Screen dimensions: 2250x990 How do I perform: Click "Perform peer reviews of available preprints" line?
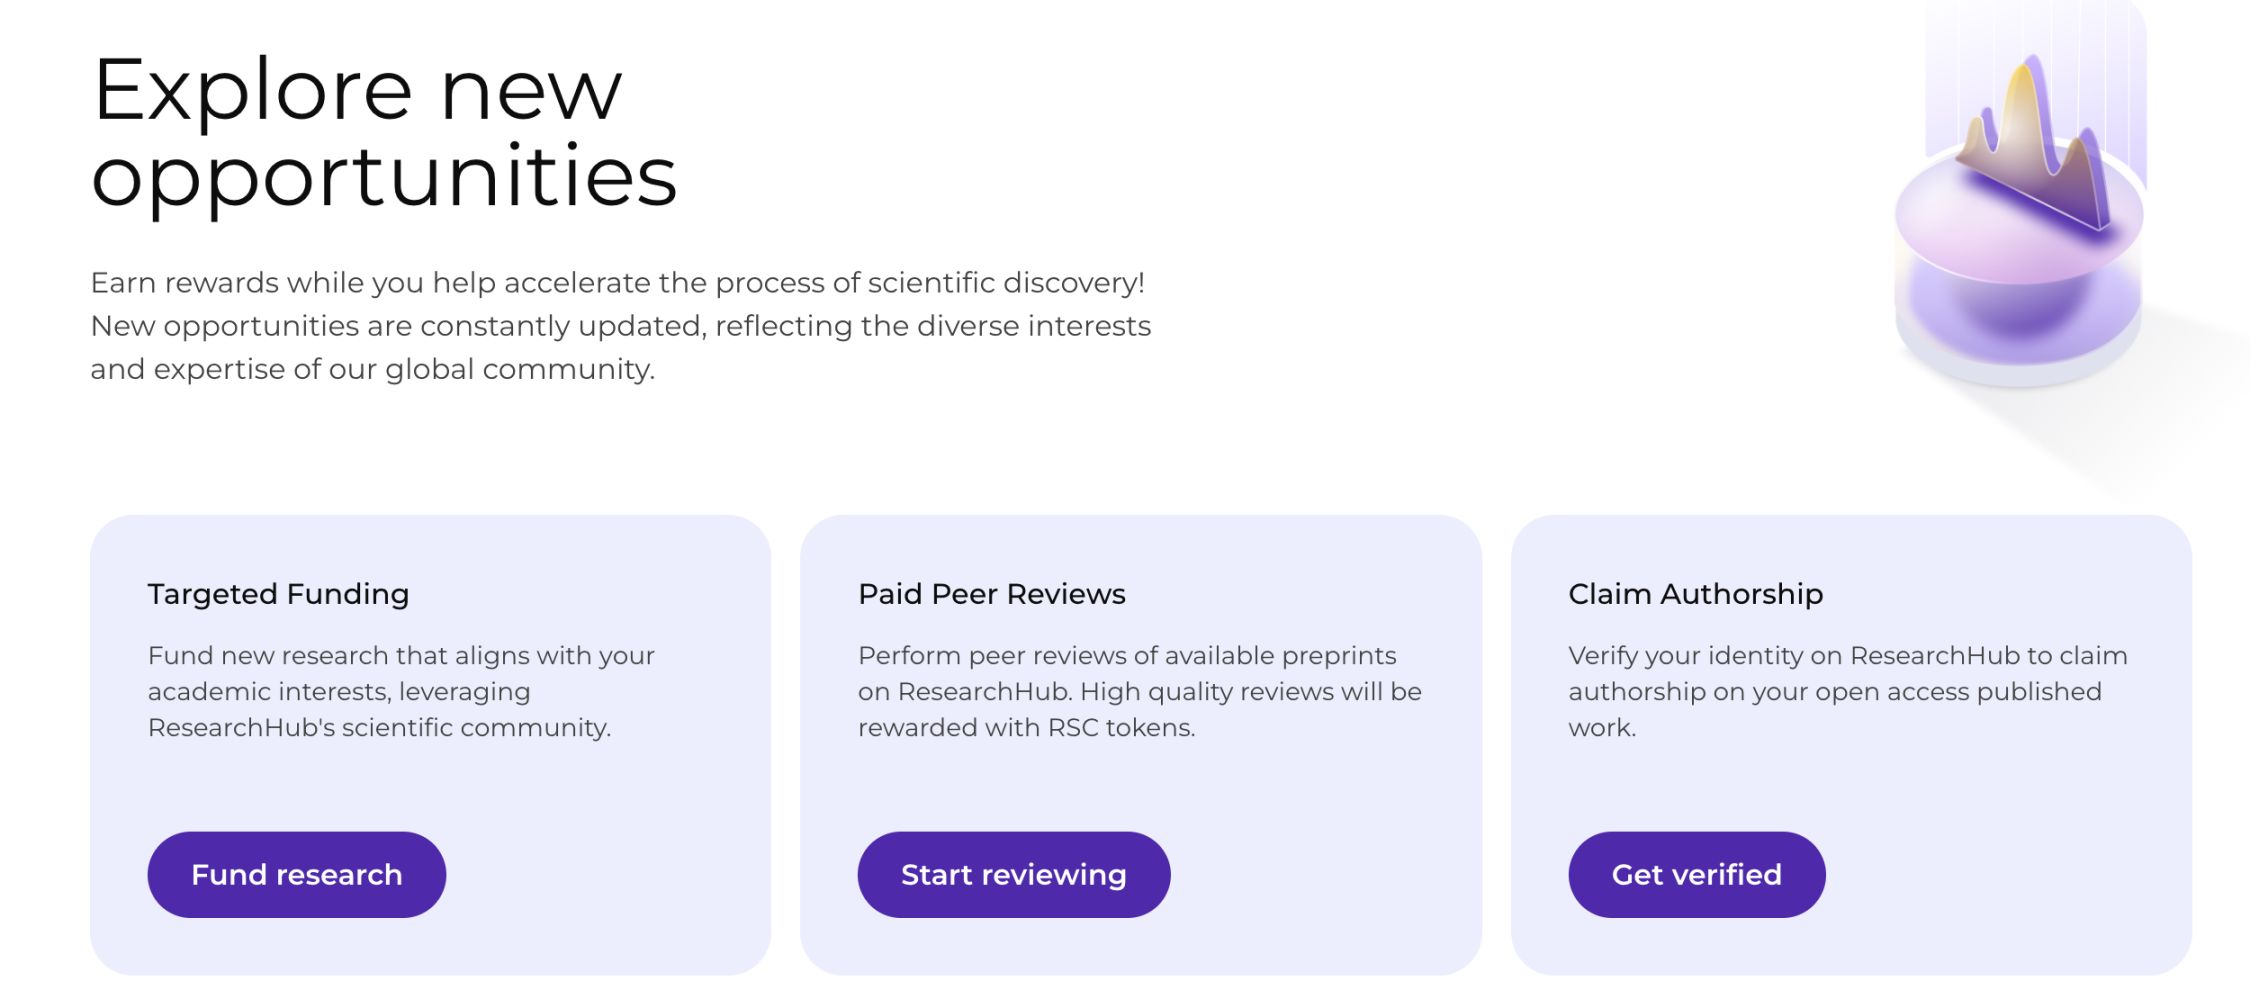(1127, 656)
